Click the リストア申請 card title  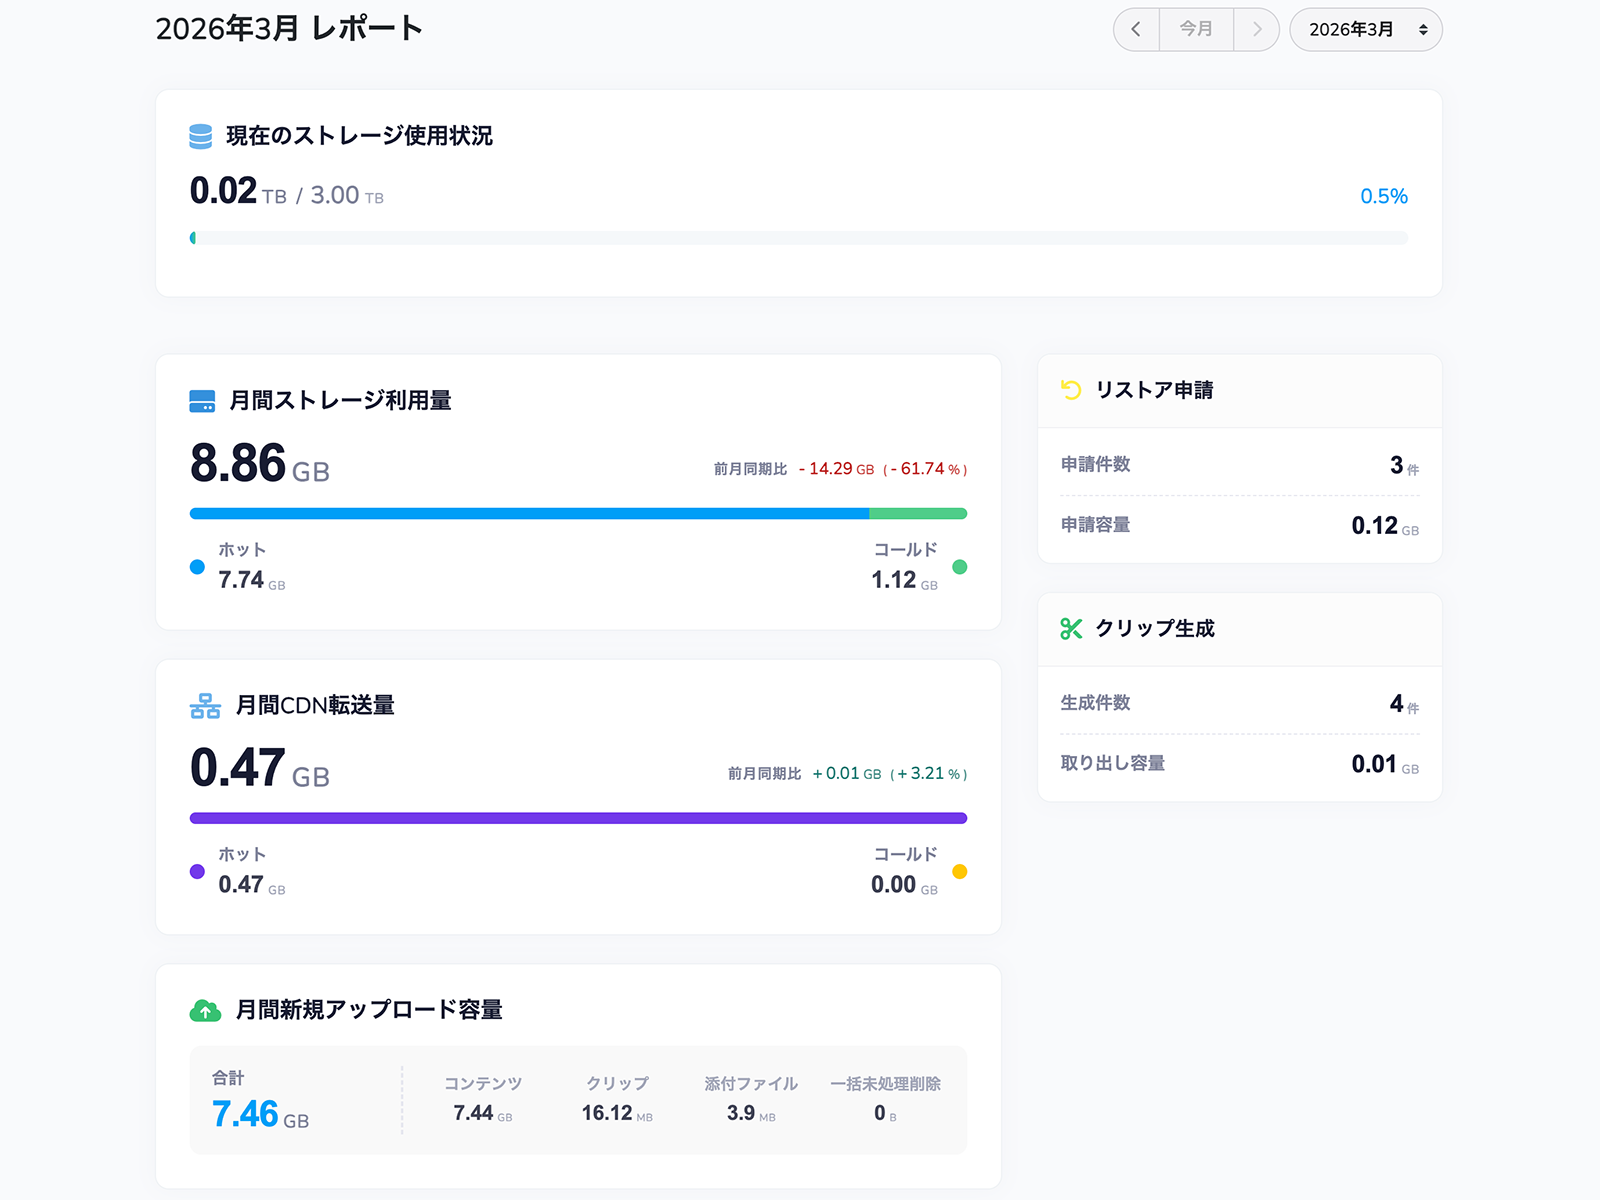1154,390
